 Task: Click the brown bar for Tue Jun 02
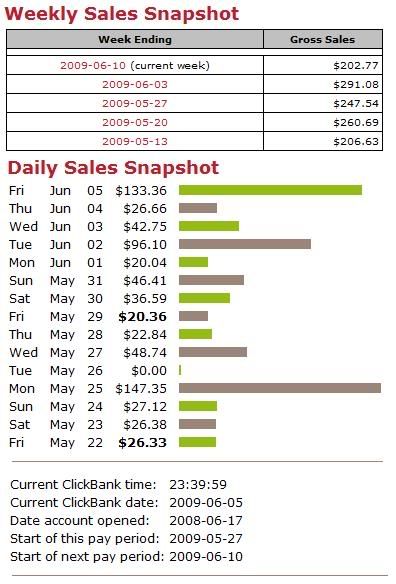pos(245,244)
